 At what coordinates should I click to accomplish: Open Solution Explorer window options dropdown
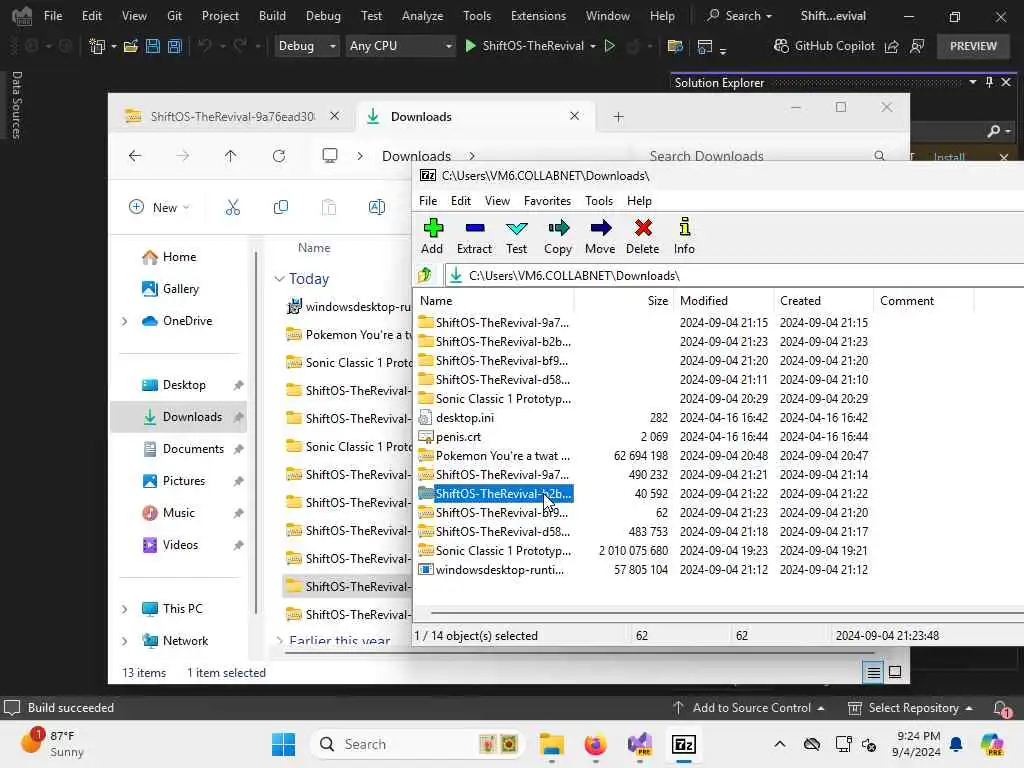click(x=973, y=82)
